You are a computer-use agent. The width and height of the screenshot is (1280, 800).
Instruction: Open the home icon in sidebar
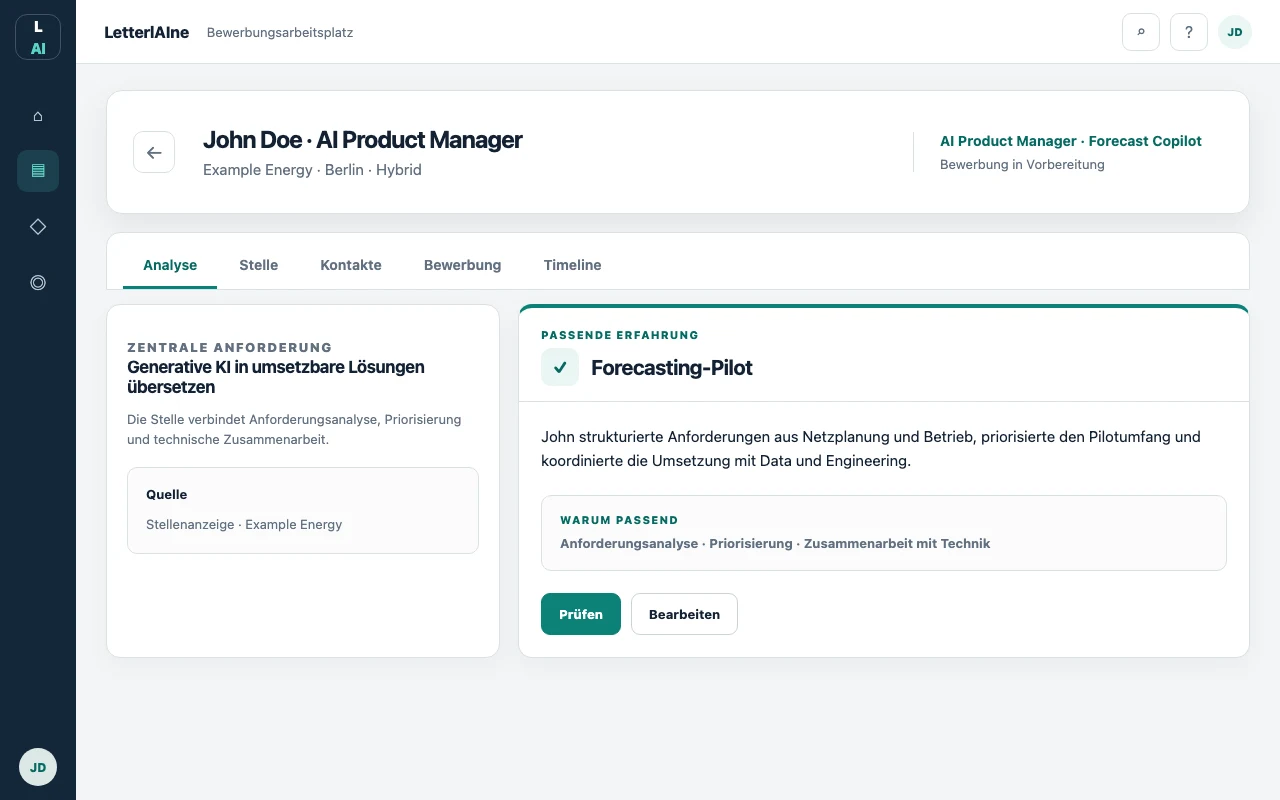coord(38,116)
